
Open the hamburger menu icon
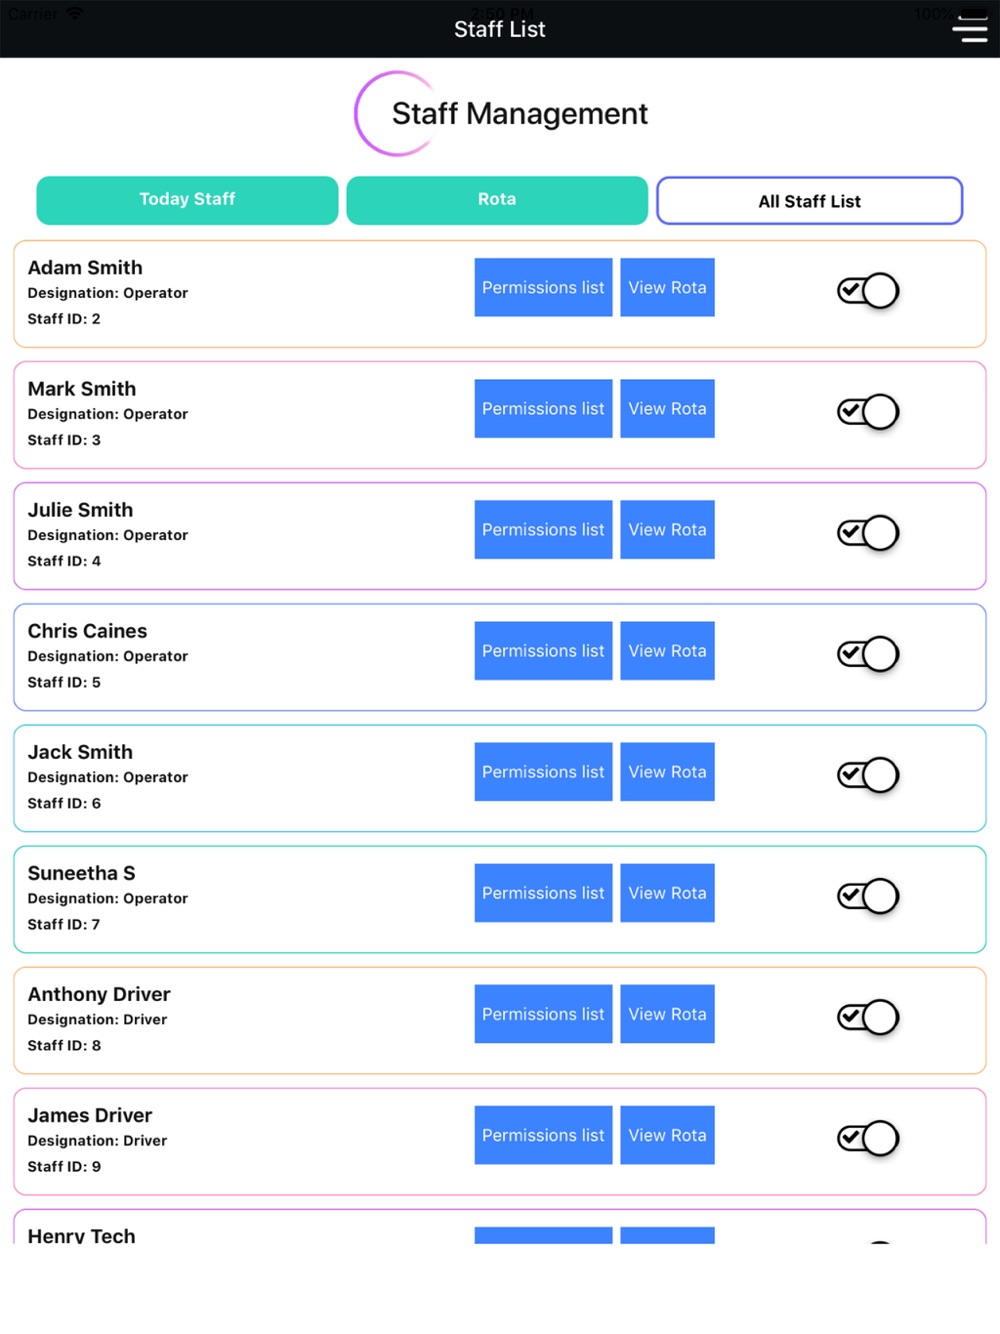[969, 28]
